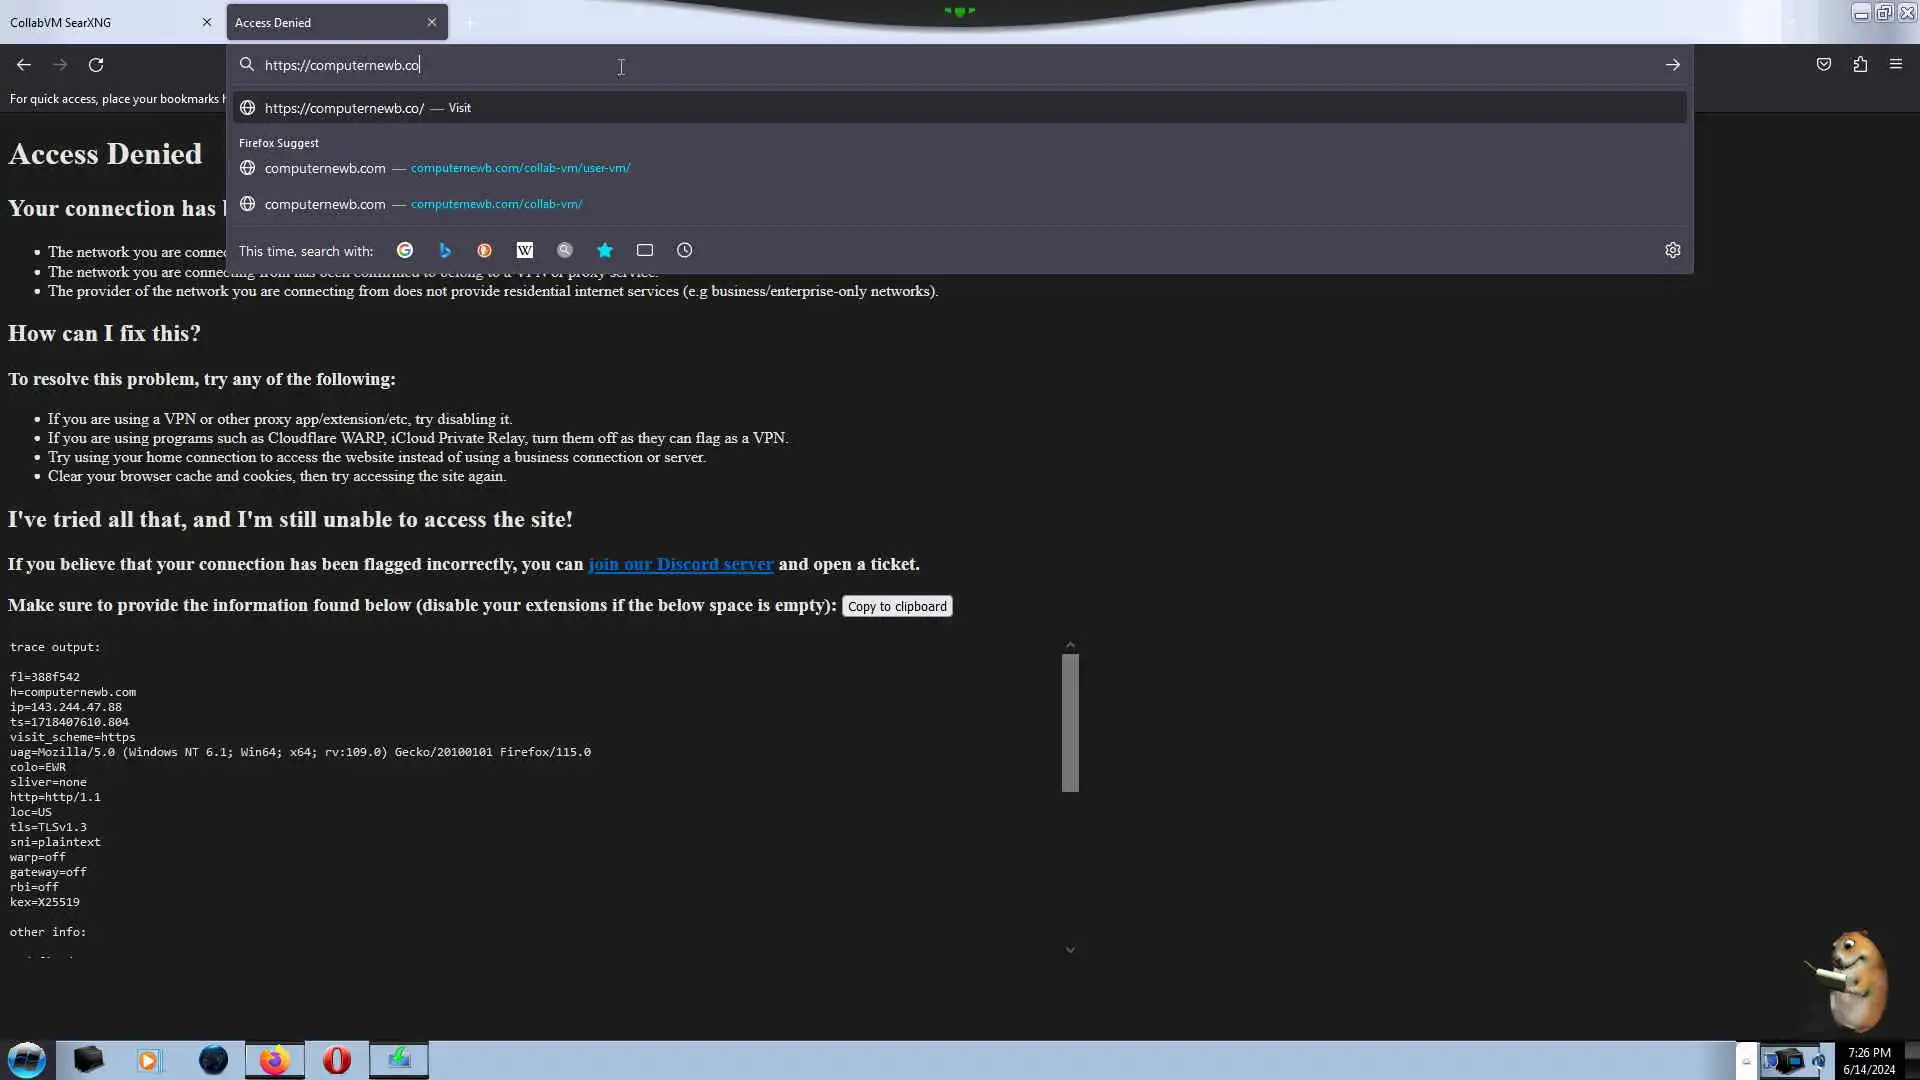Open search settings gear icon

coord(1673,251)
